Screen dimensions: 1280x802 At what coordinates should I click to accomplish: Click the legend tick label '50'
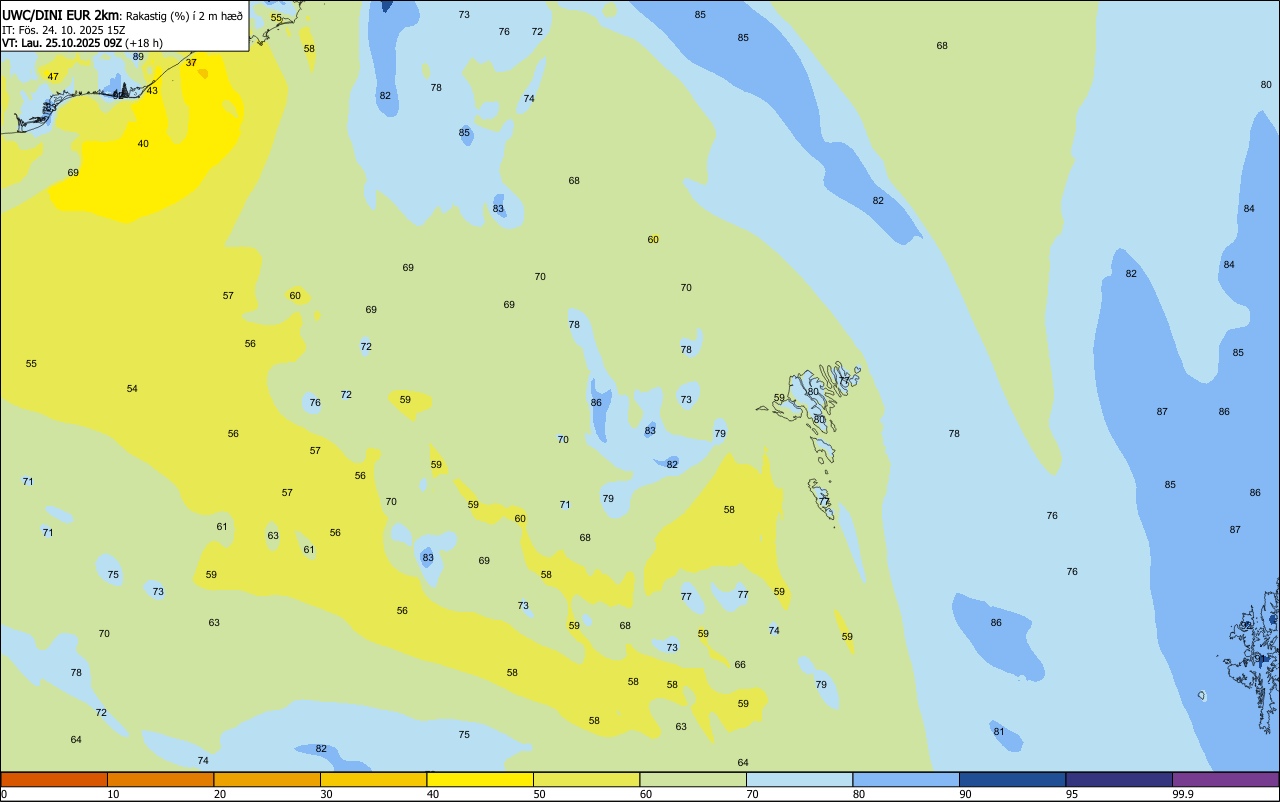point(539,794)
